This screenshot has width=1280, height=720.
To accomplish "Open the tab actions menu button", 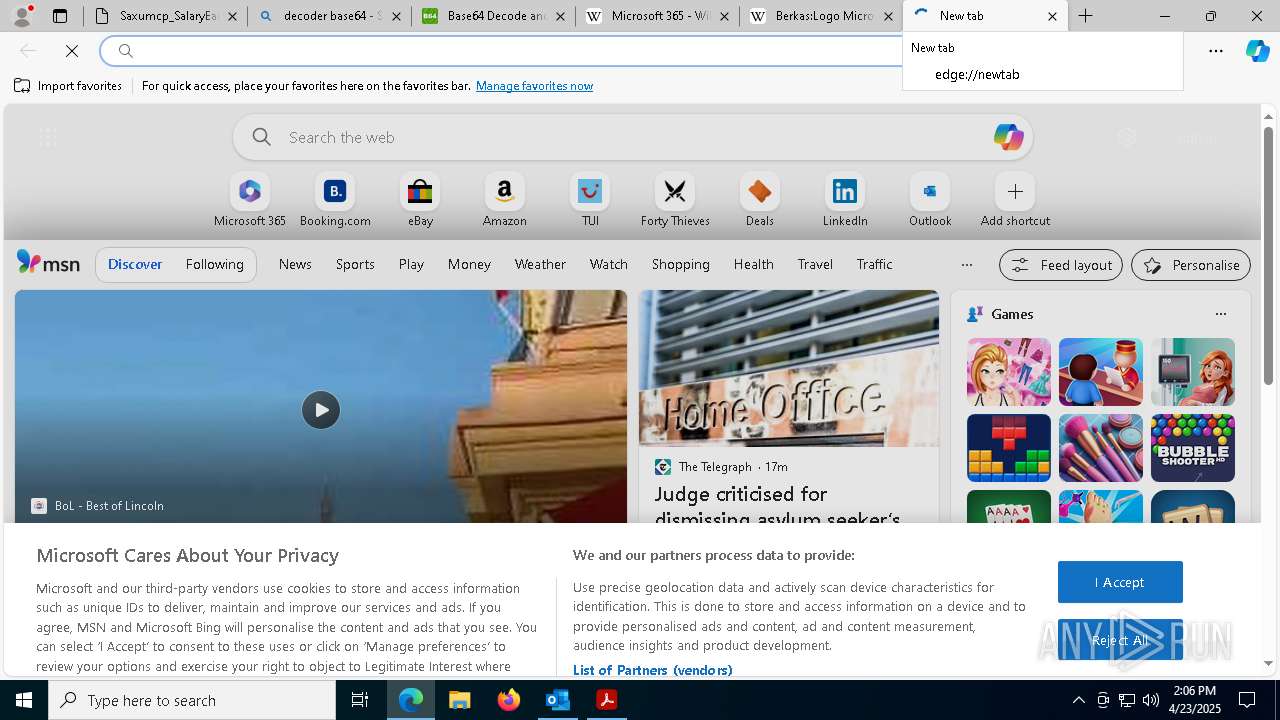I will tap(60, 16).
